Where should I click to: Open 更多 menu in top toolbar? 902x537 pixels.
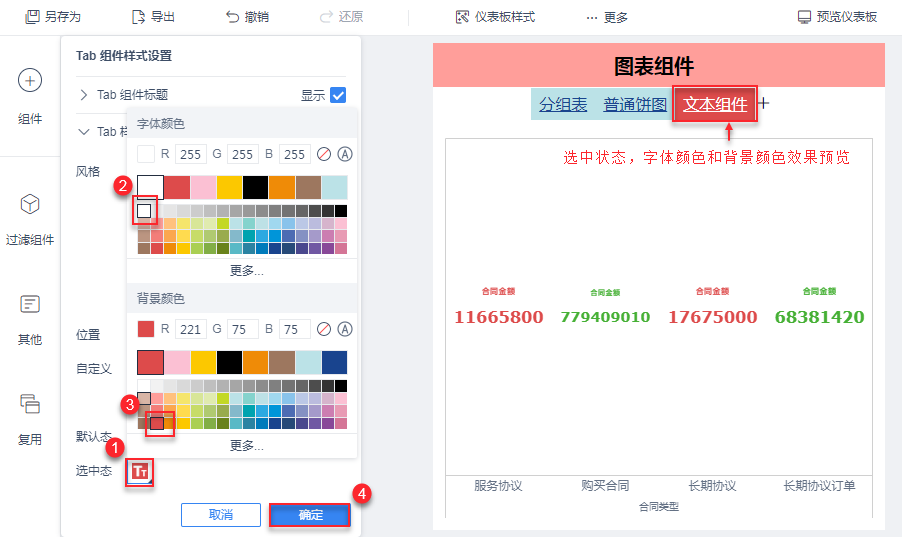click(x=607, y=17)
